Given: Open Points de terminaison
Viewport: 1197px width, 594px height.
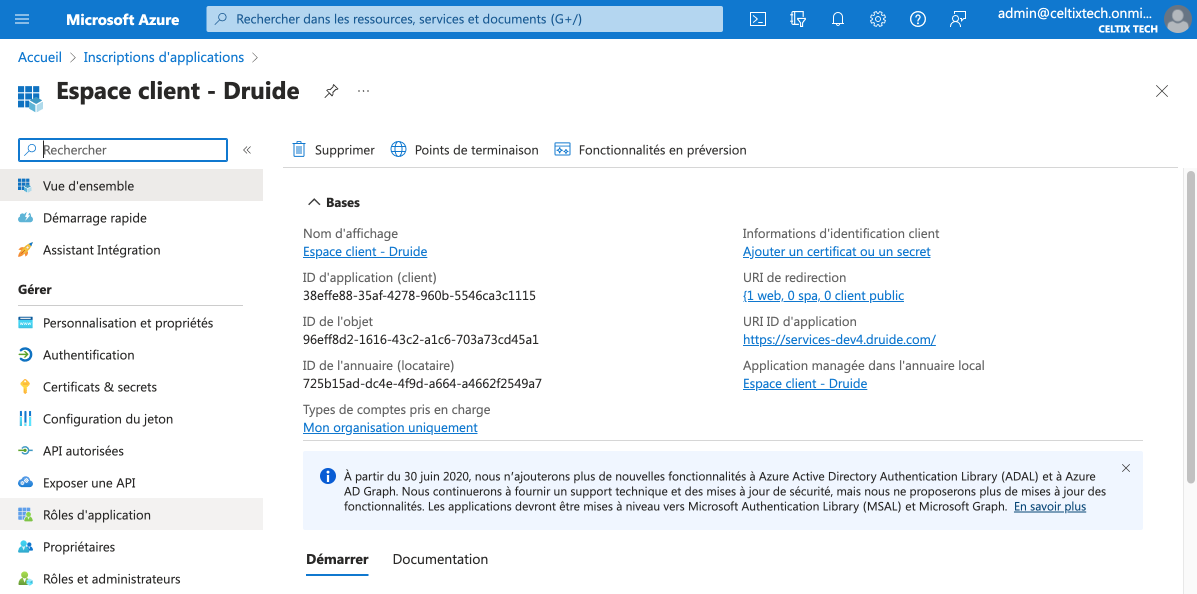Looking at the screenshot, I should click(x=476, y=150).
